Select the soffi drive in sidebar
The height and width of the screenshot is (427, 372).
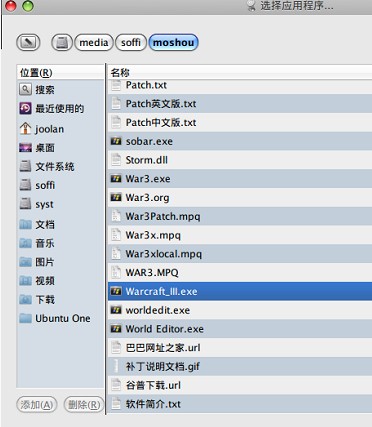pos(60,185)
